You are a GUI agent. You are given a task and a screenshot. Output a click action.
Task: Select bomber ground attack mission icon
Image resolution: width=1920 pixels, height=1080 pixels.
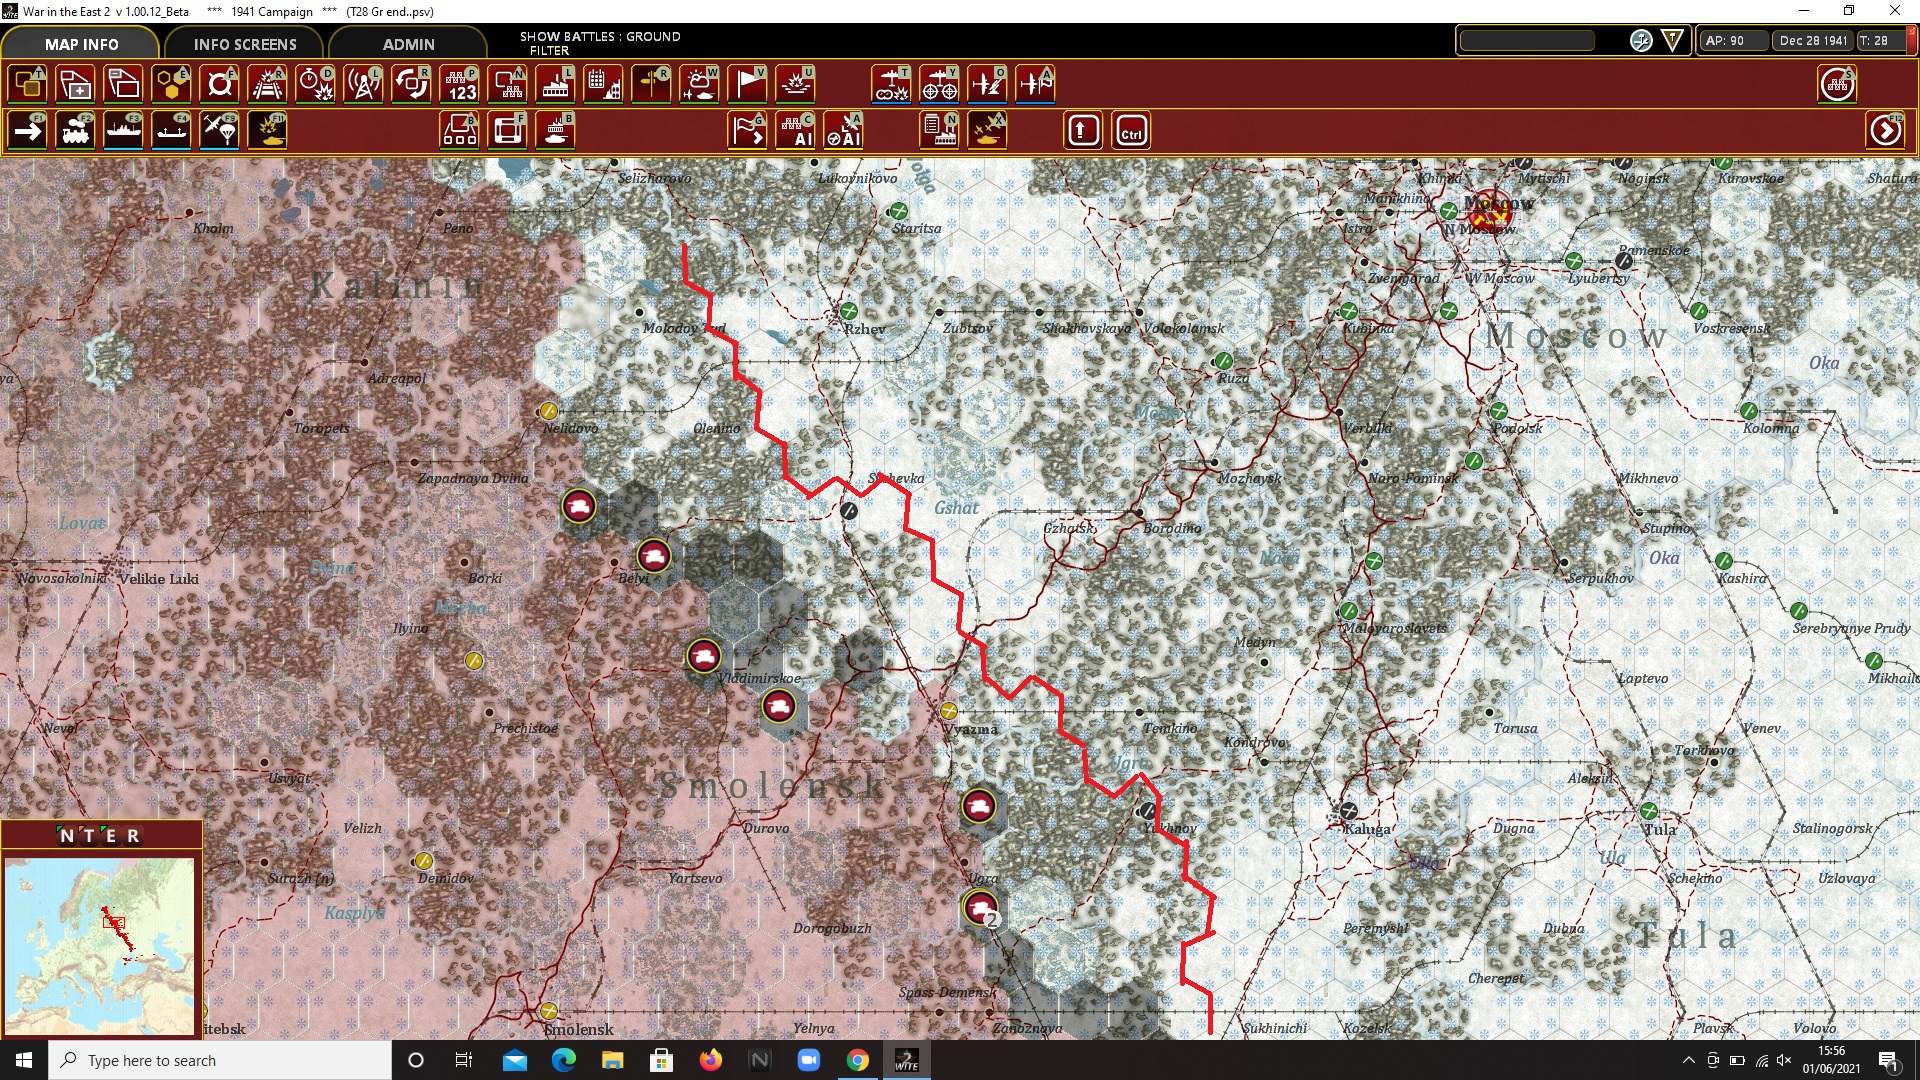pos(891,84)
